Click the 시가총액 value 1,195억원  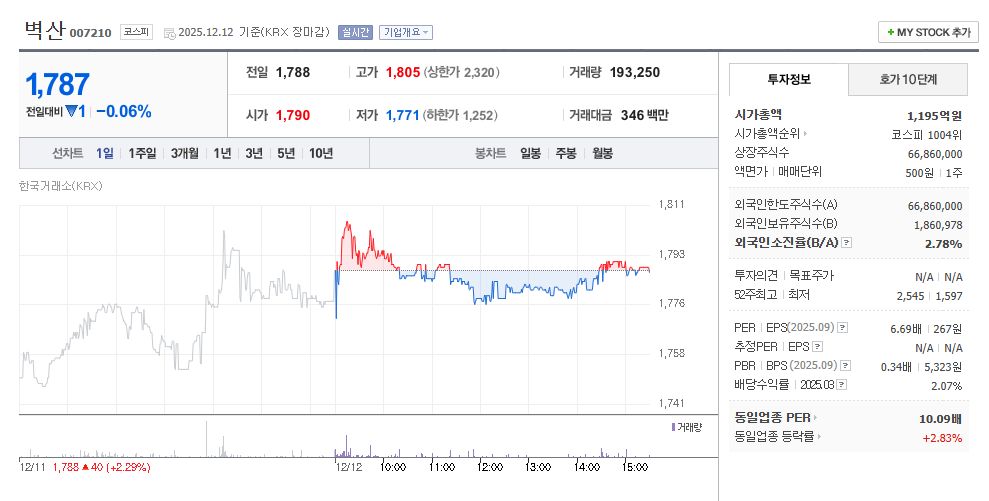click(934, 115)
